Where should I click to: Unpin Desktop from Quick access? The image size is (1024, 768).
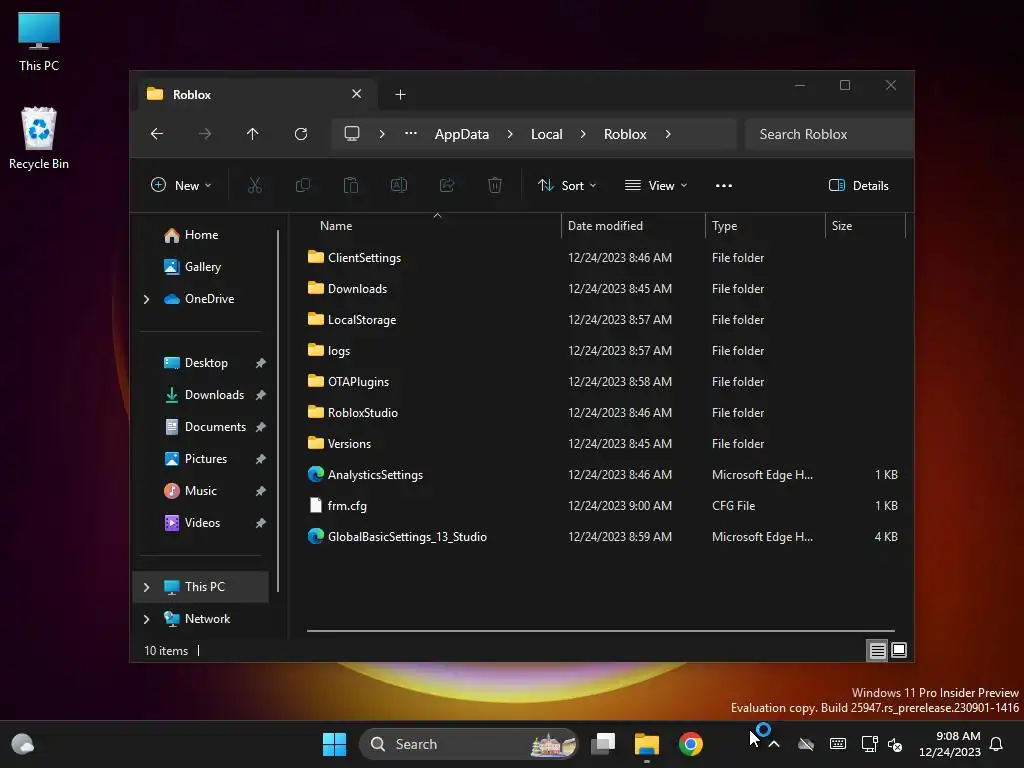pos(261,363)
